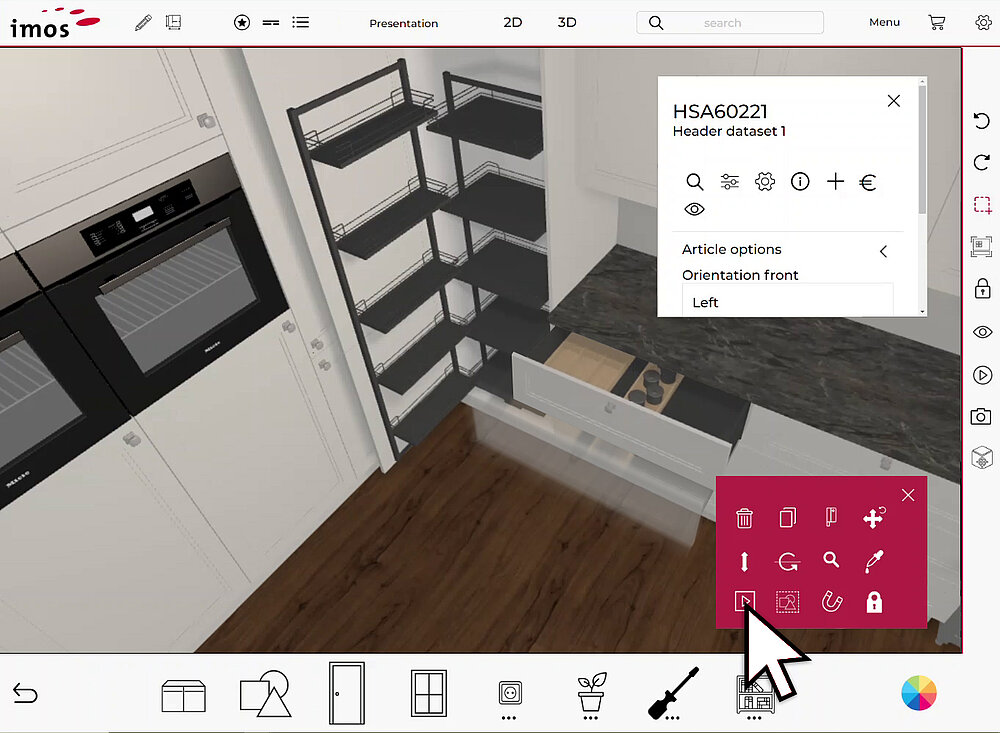Click the rotate icon in the red menu
This screenshot has width=1000, height=733.
tap(787, 561)
